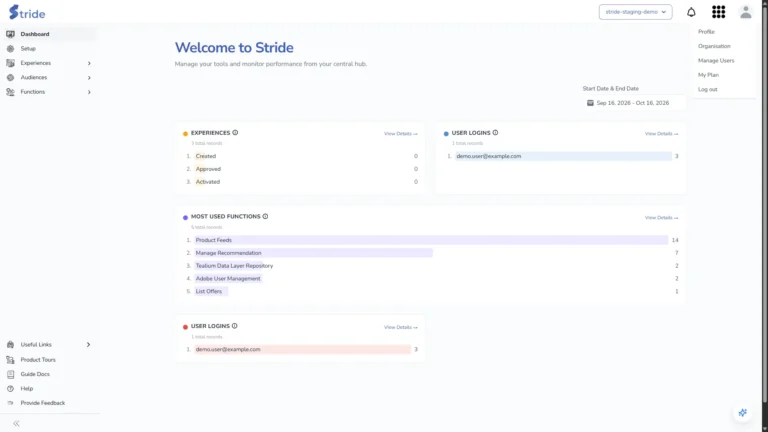
Task: Open the apps grid launcher
Action: (718, 12)
